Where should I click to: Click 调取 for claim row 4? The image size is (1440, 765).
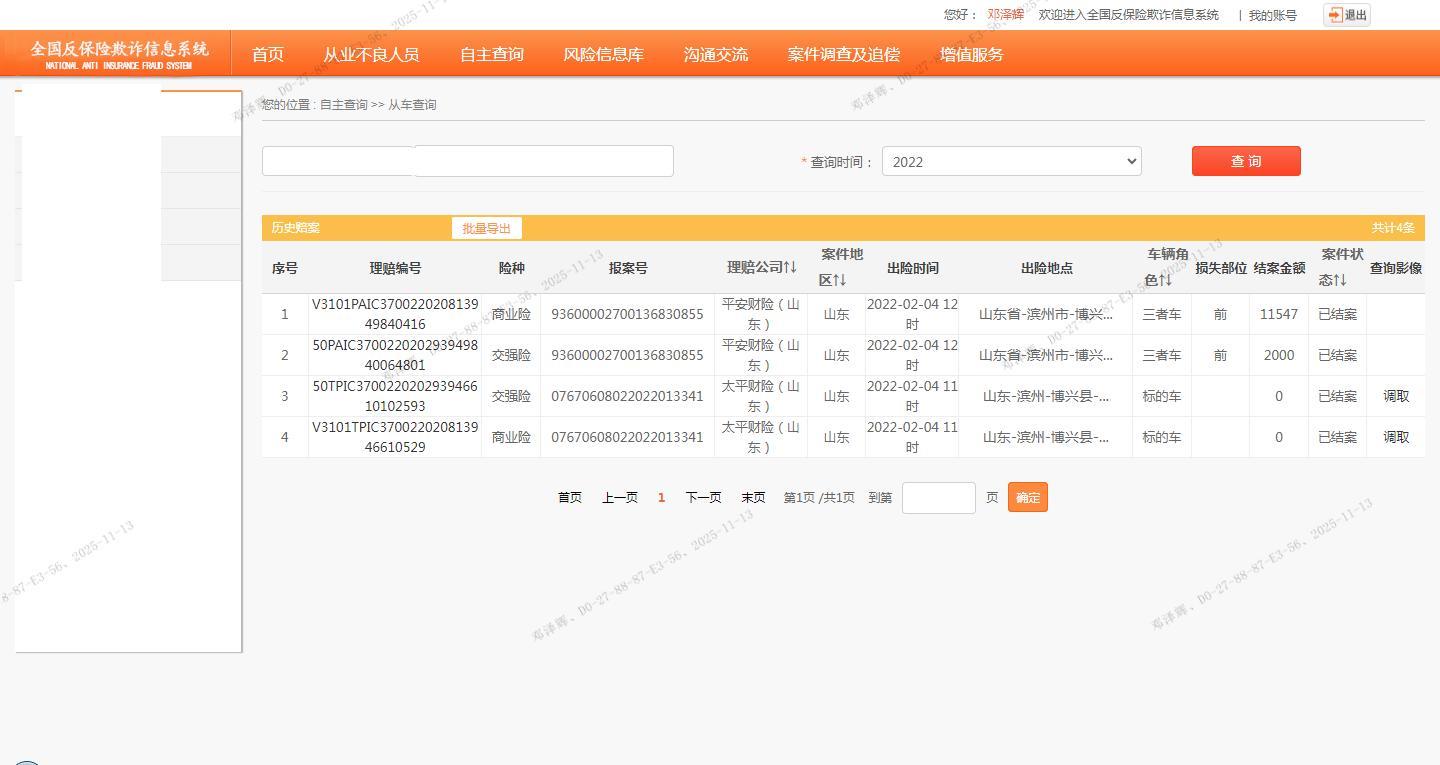(1396, 437)
